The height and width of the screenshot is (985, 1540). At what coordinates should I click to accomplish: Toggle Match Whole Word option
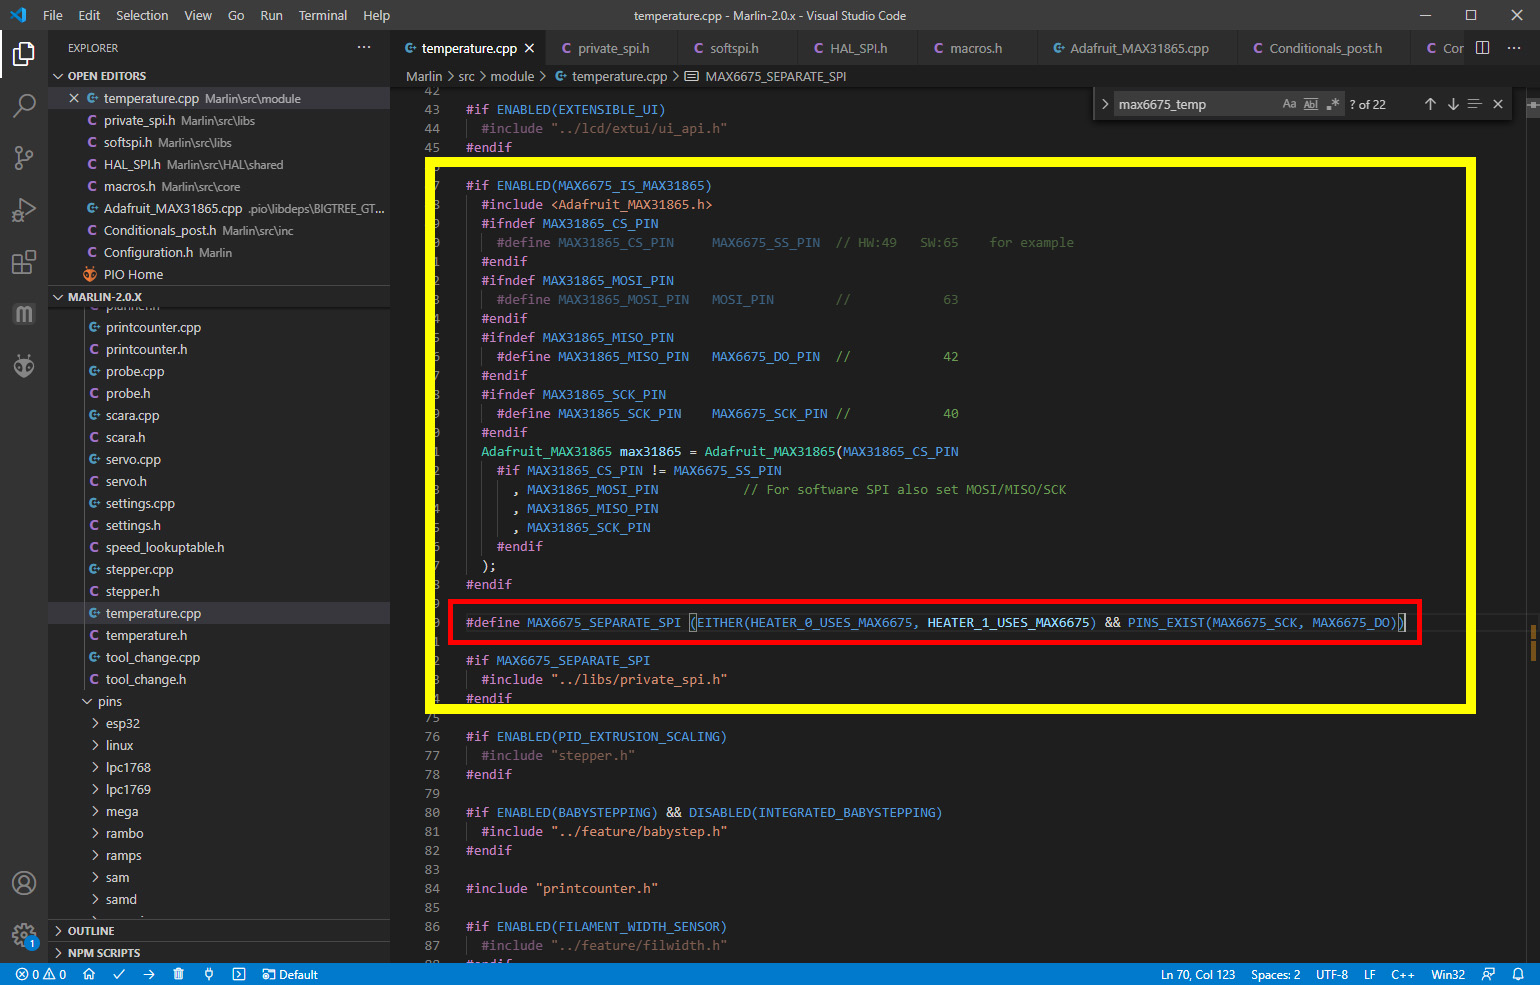coord(1311,104)
